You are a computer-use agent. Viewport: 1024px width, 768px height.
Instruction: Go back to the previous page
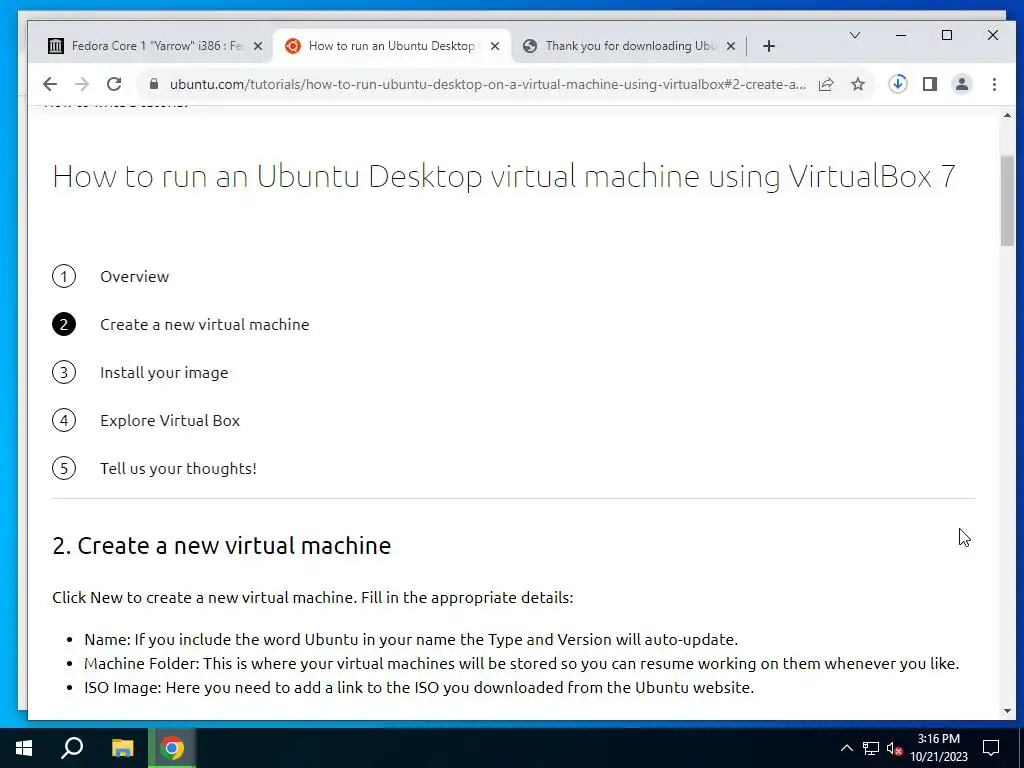tap(50, 84)
